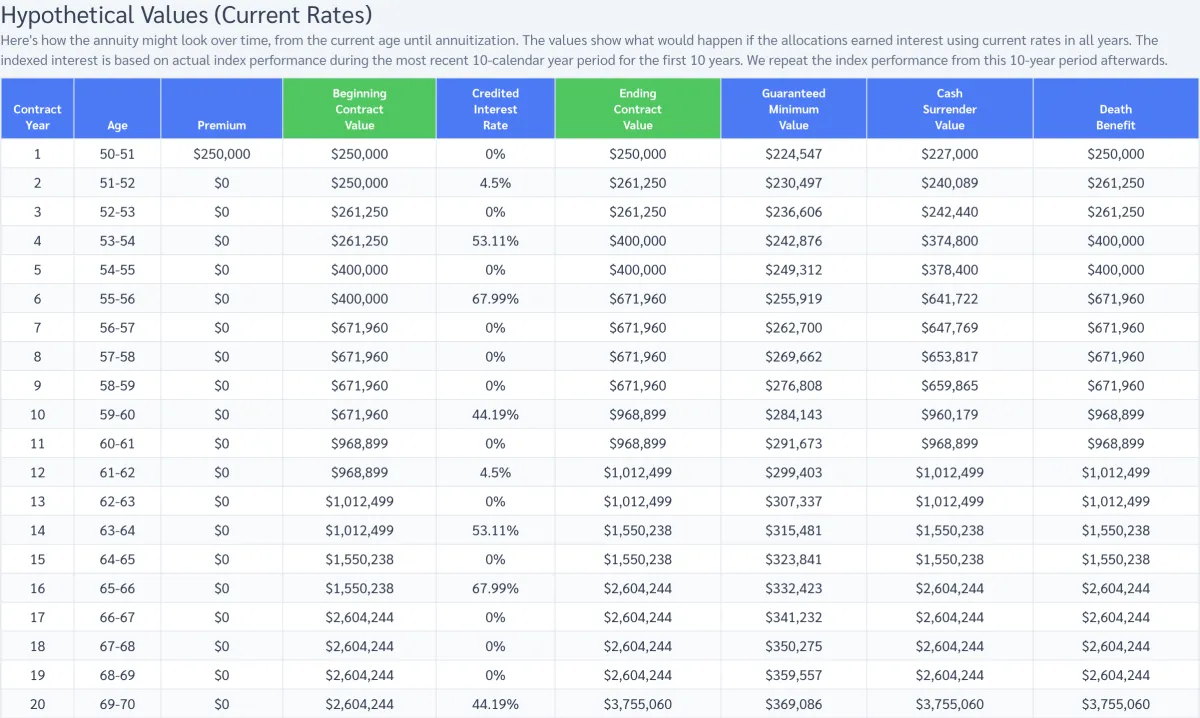Image resolution: width=1200 pixels, height=718 pixels.
Task: Select the Cash Surrender Value header
Action: [x=949, y=109]
